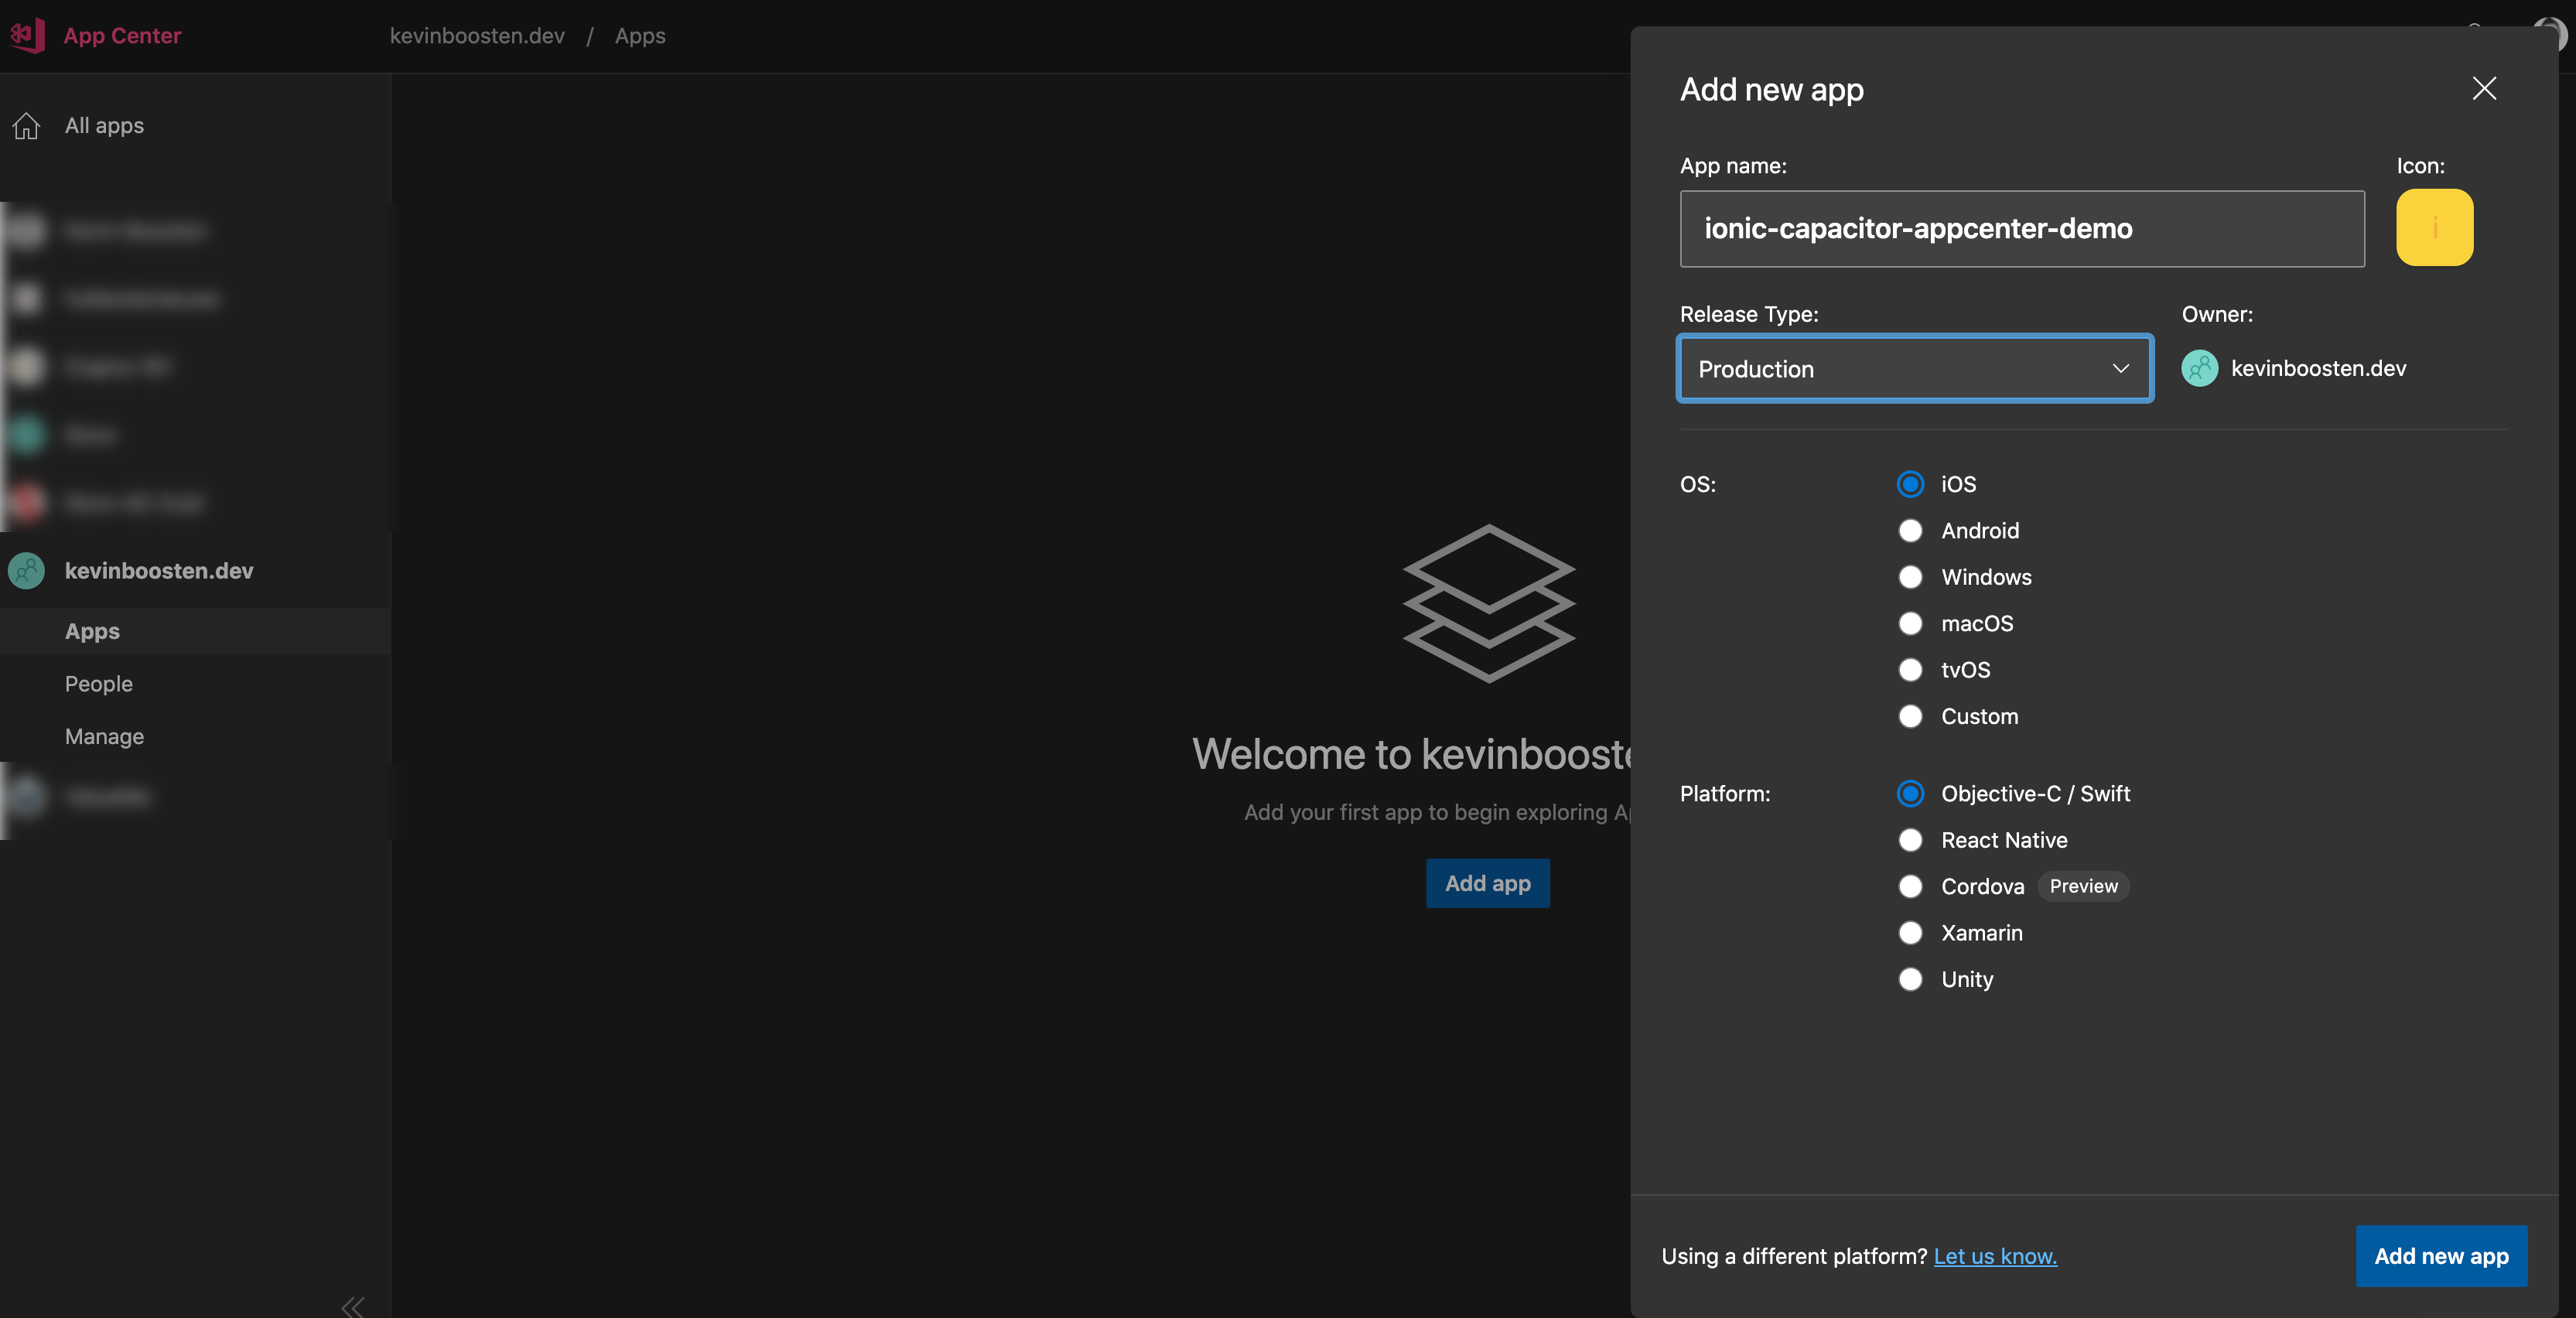
Task: Open the All apps home icon
Action: click(27, 126)
